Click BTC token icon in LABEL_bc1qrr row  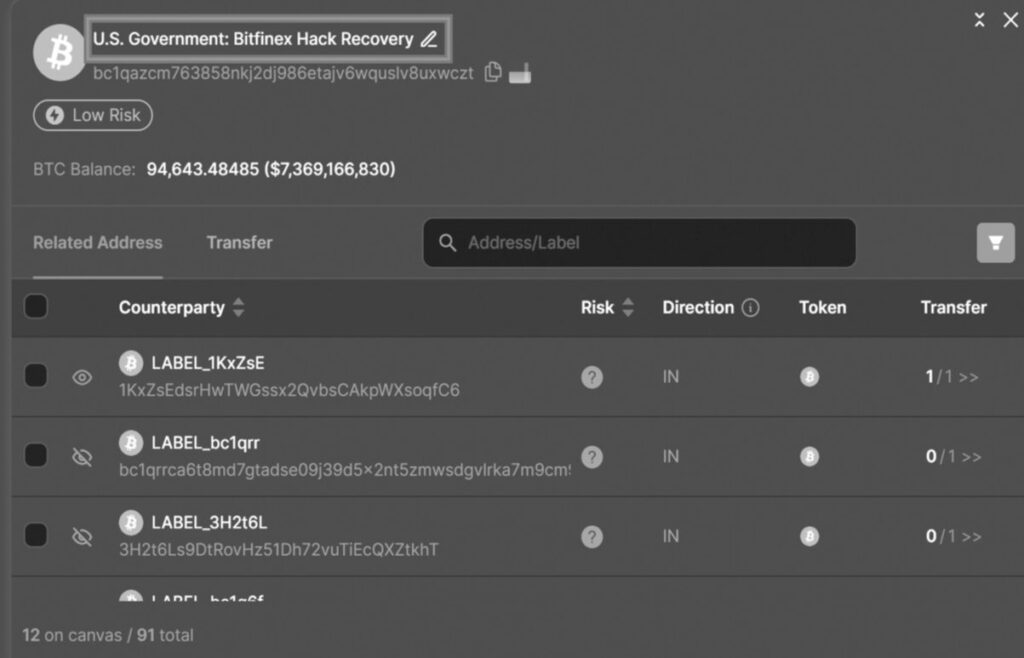click(x=810, y=456)
